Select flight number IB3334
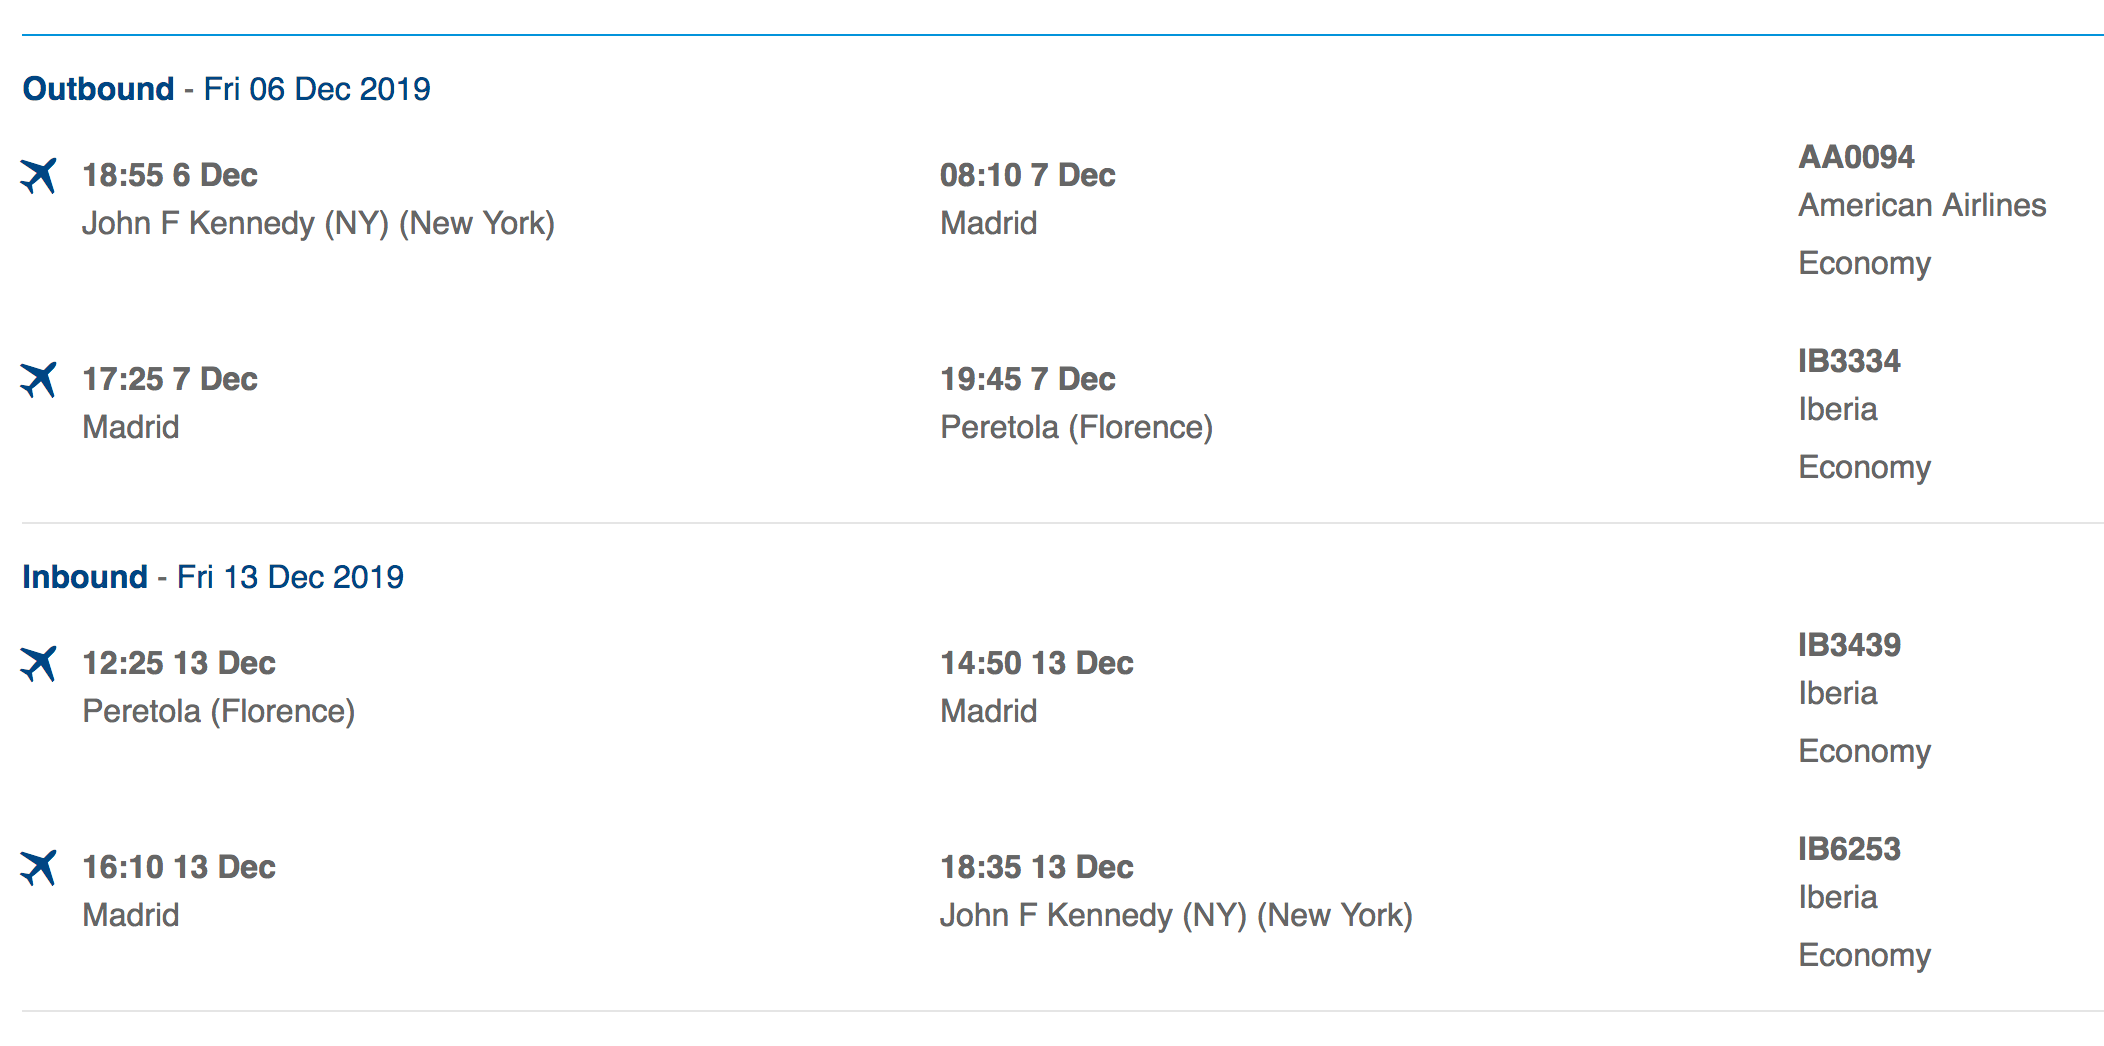The height and width of the screenshot is (1046, 2104). tap(1849, 361)
